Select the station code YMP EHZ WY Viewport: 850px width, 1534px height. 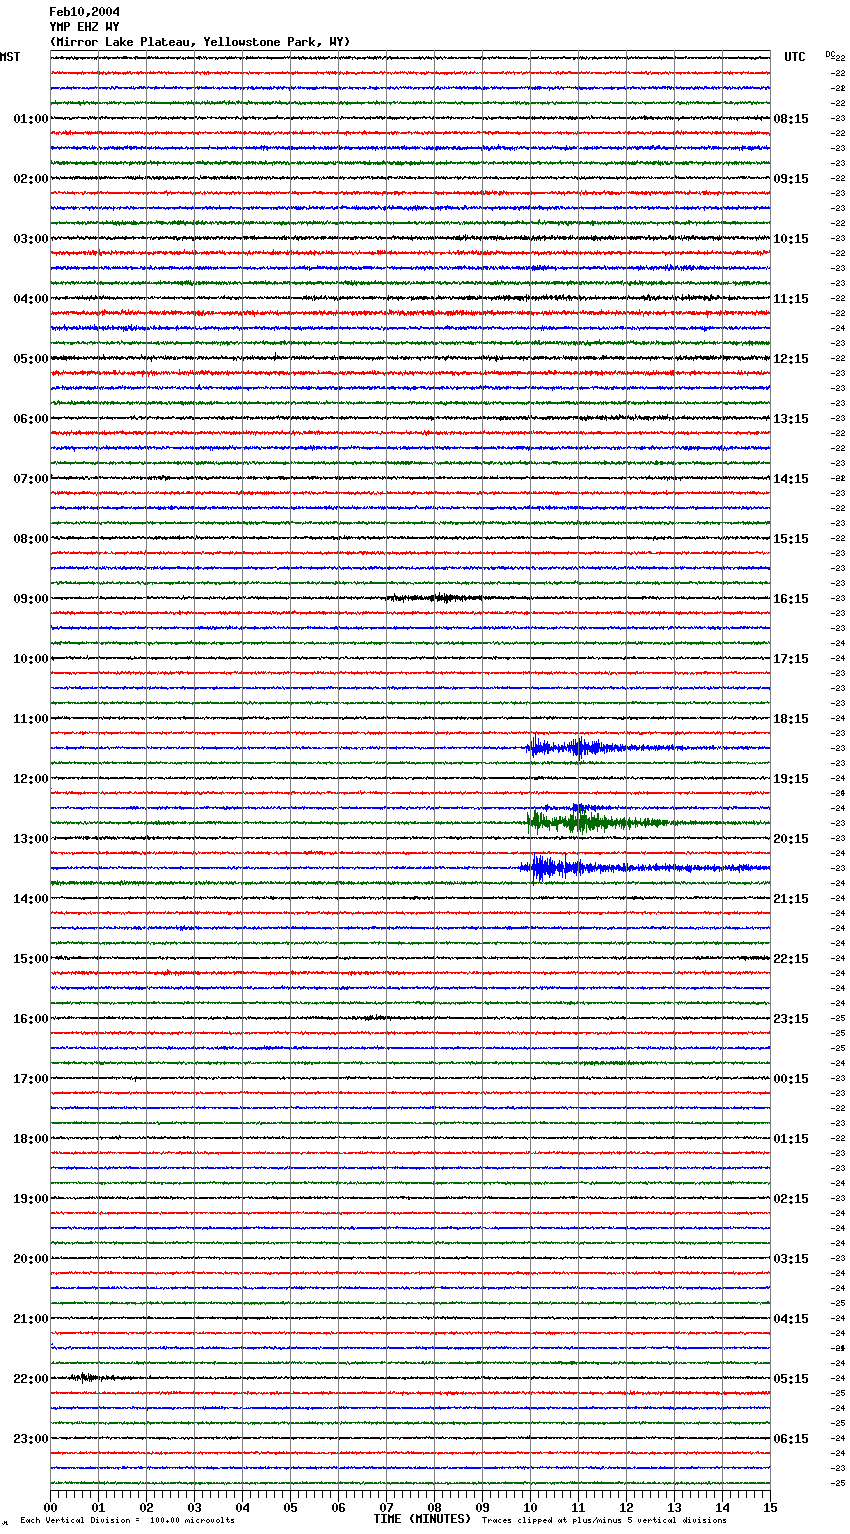point(84,27)
